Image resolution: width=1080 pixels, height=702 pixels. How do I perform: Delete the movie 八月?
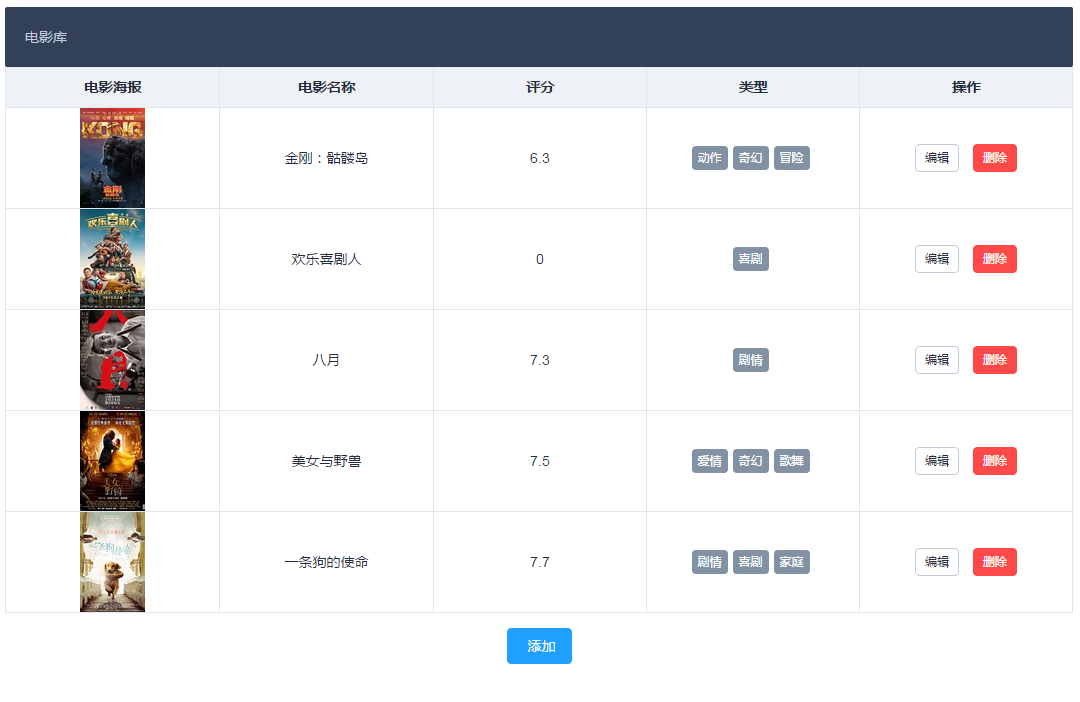994,359
